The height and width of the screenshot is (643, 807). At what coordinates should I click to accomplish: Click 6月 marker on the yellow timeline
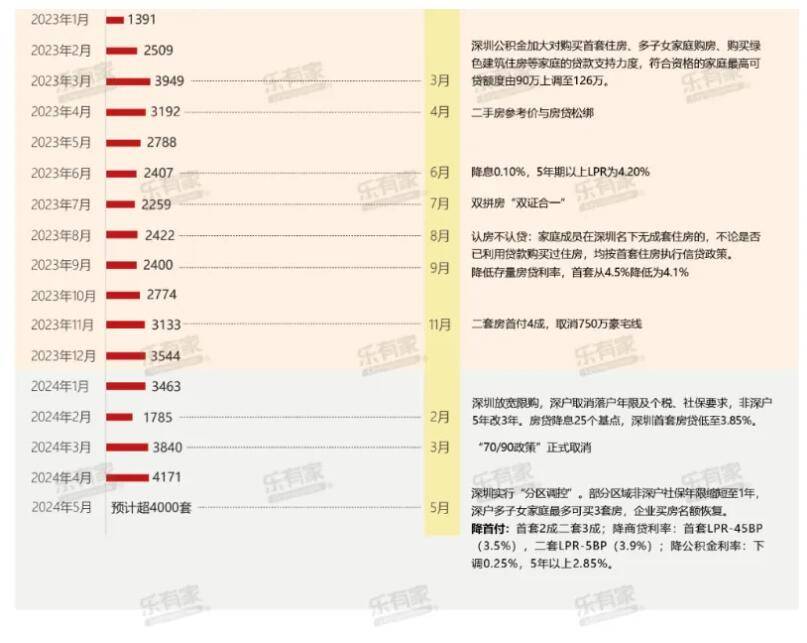440,173
